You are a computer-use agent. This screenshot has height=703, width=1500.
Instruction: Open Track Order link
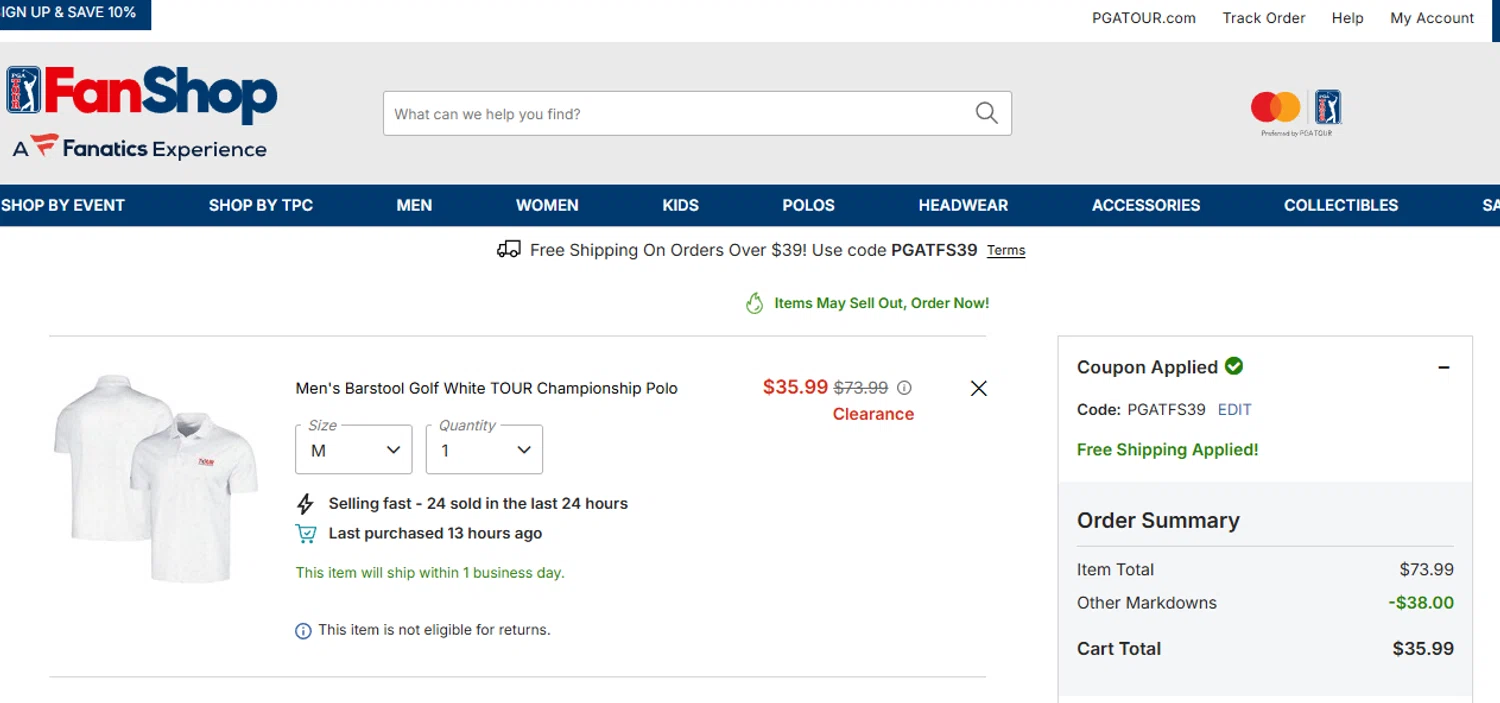pyautogui.click(x=1264, y=18)
